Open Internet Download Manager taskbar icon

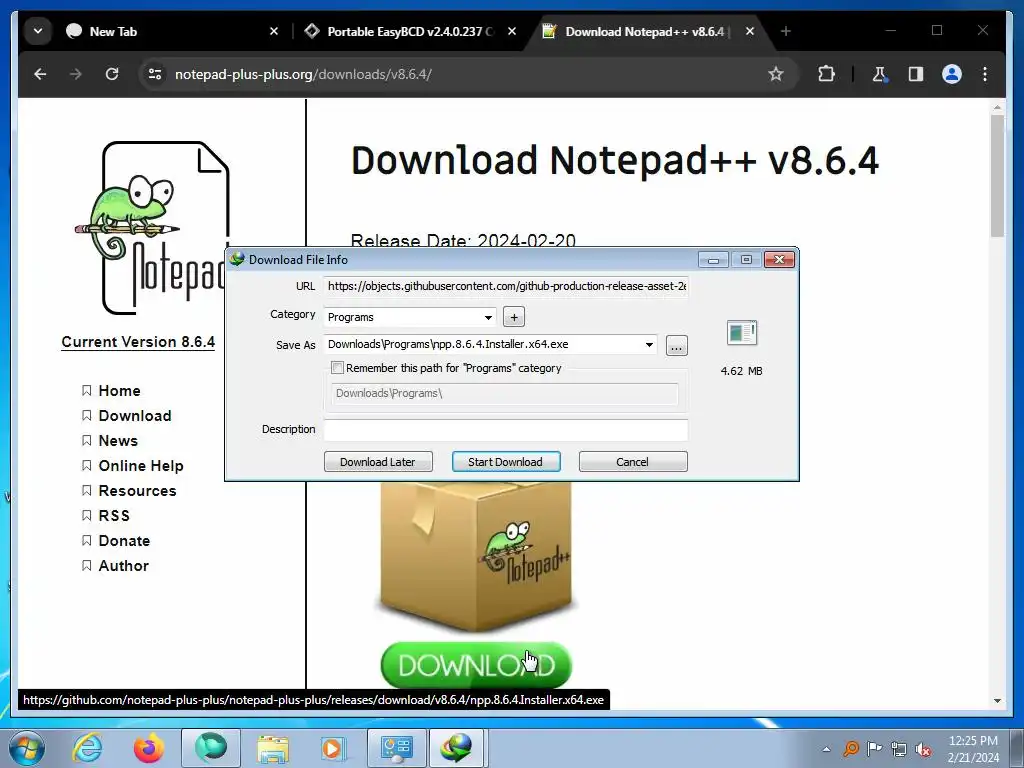click(456, 748)
